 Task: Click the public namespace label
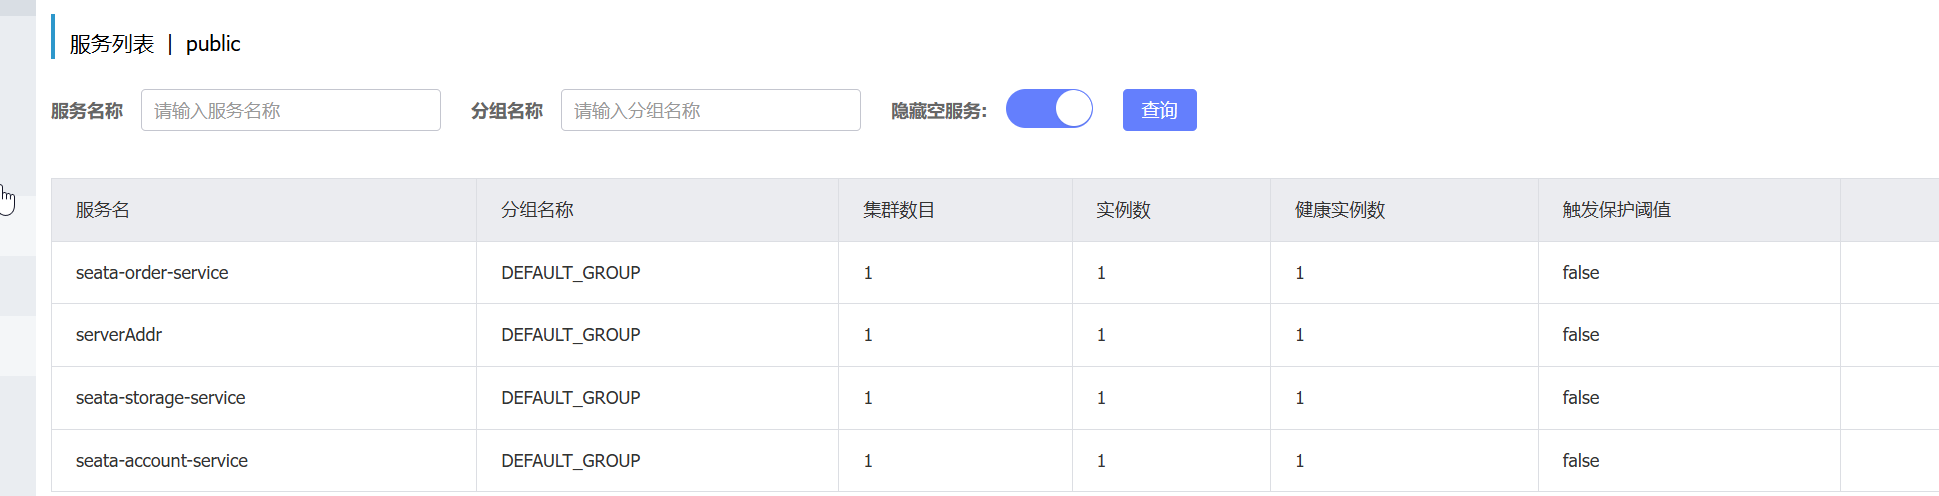click(x=213, y=44)
